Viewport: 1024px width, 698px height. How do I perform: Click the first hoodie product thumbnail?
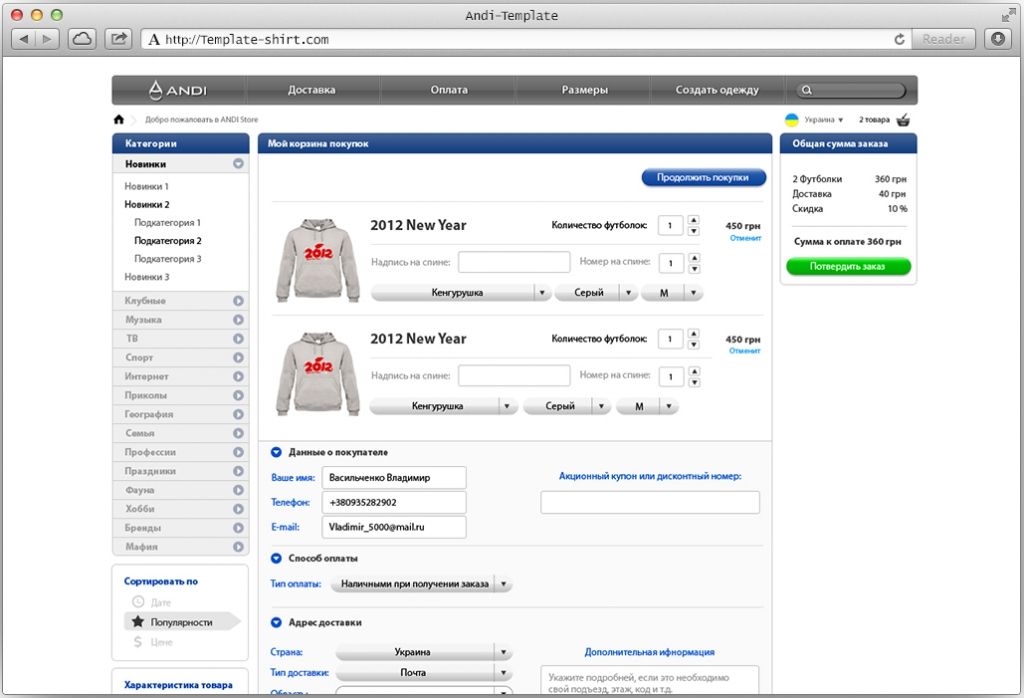[318, 261]
